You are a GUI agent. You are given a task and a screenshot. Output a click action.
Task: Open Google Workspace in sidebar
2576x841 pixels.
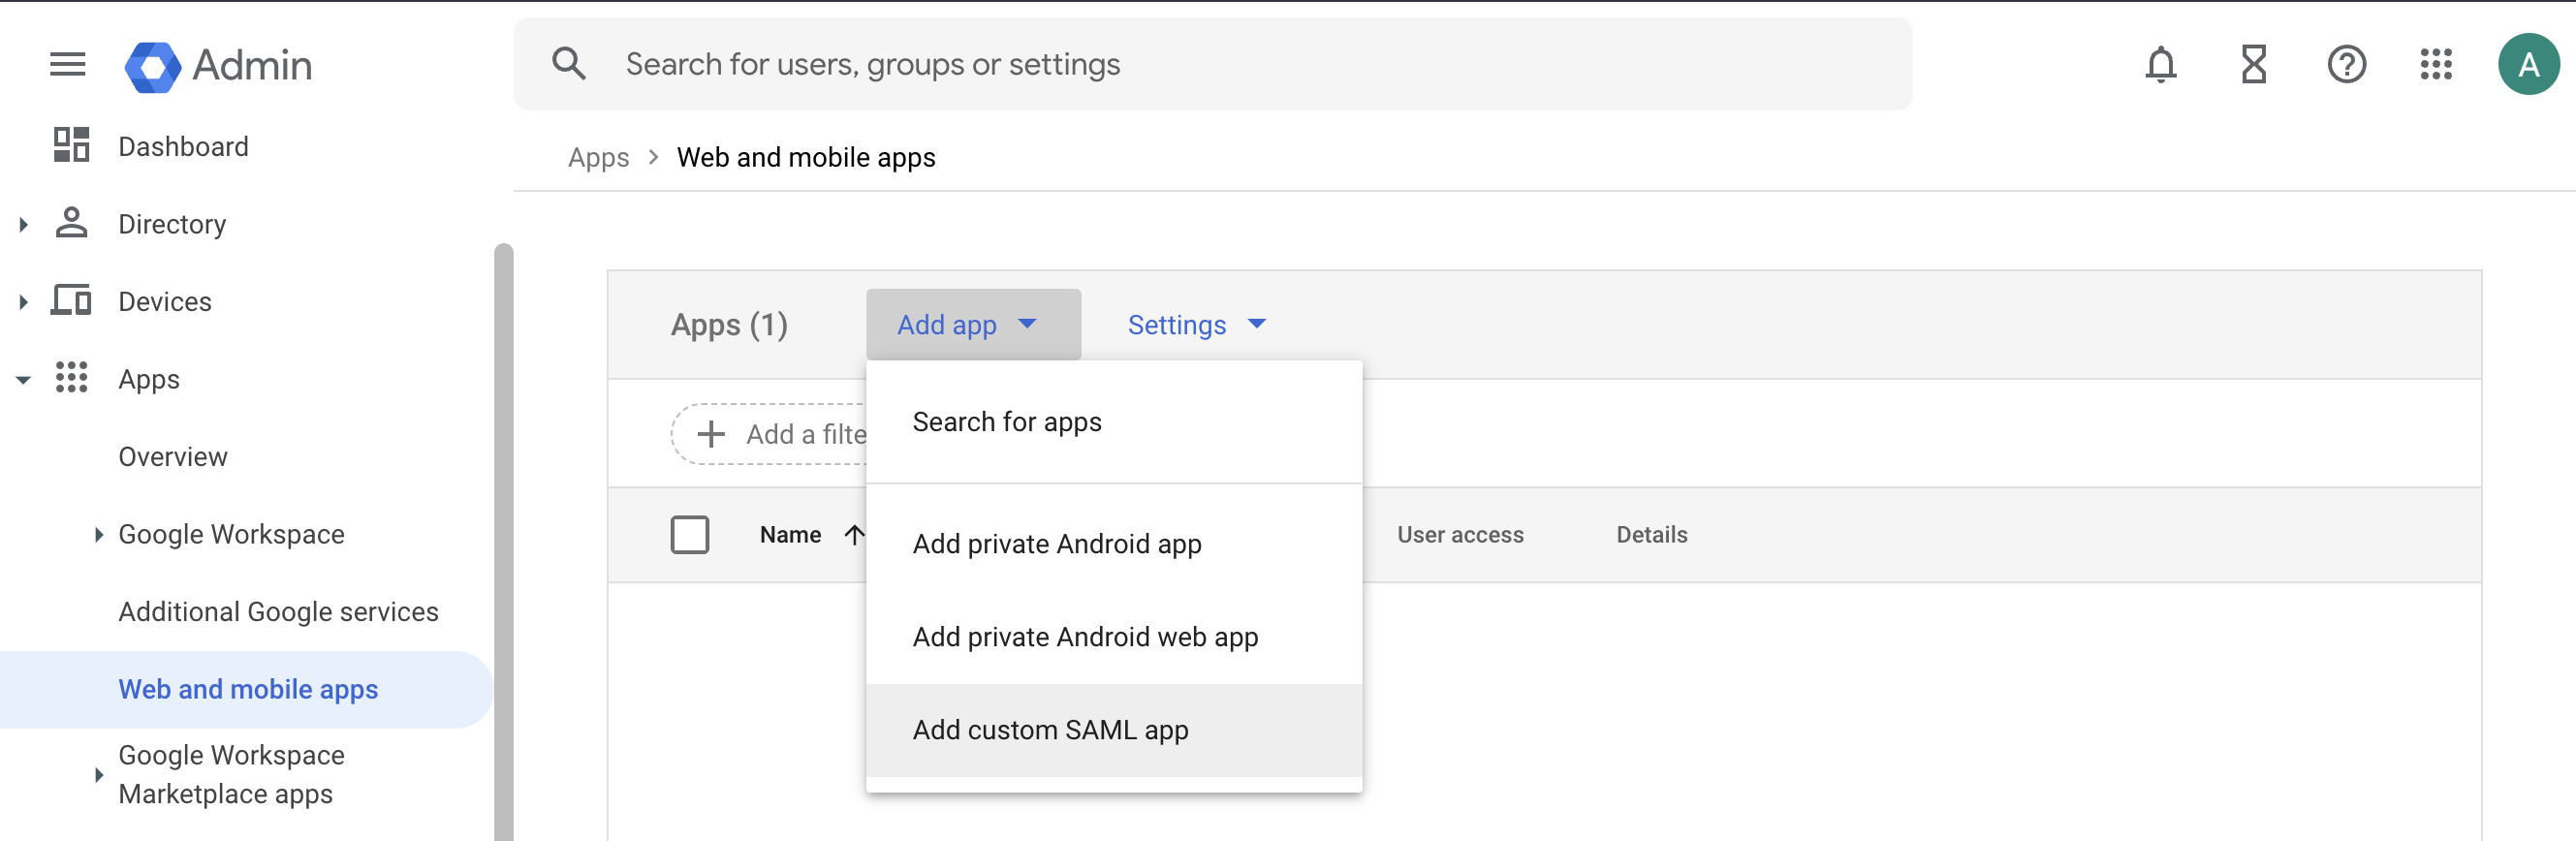click(231, 535)
